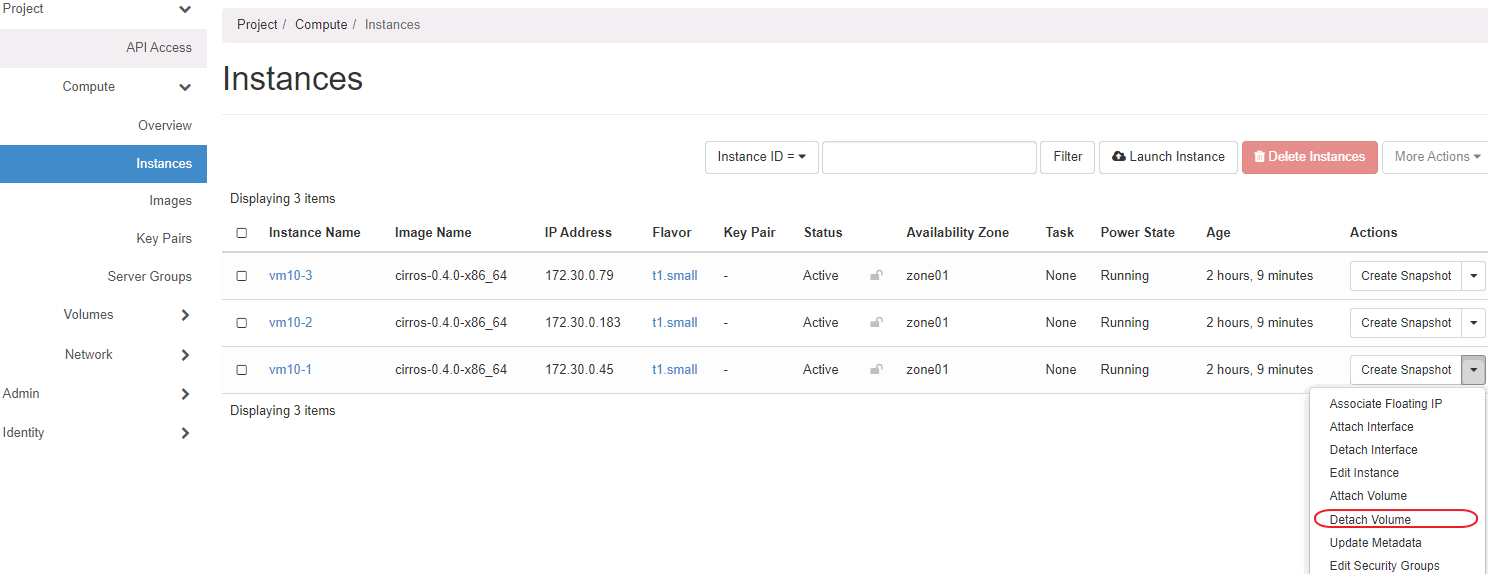Open the More Actions dropdown
This screenshot has height=574, width=1488.
1436,157
